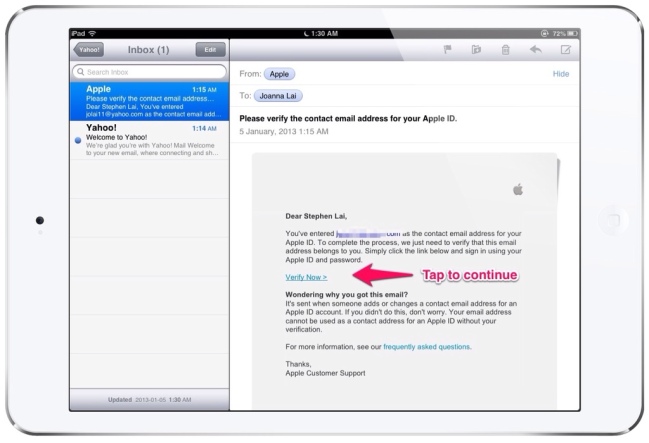Tap 'Wondering why you got this email?' heading
649x443 pixels.
(346, 295)
